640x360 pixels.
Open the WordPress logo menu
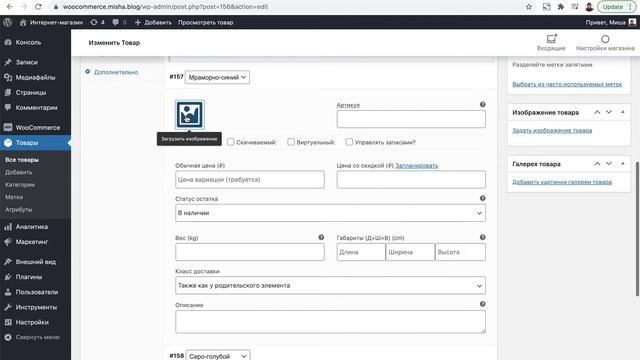pos(7,22)
